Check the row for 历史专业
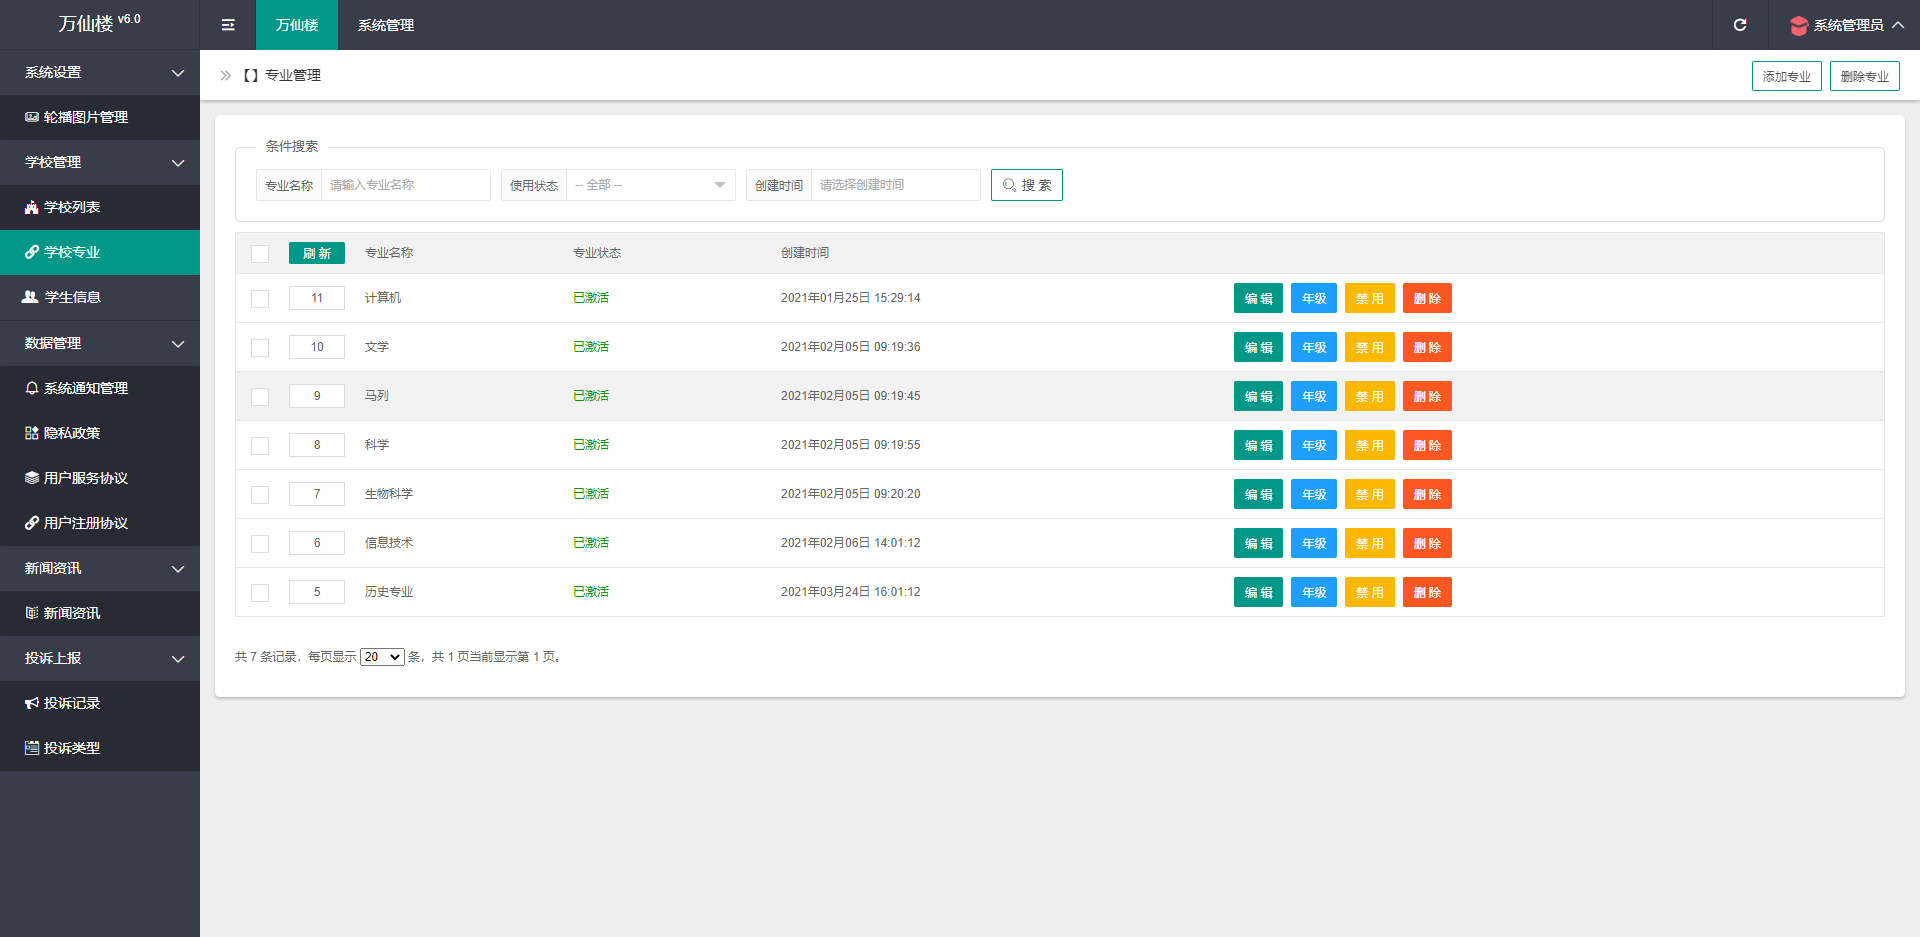The image size is (1920, 937). click(x=260, y=592)
